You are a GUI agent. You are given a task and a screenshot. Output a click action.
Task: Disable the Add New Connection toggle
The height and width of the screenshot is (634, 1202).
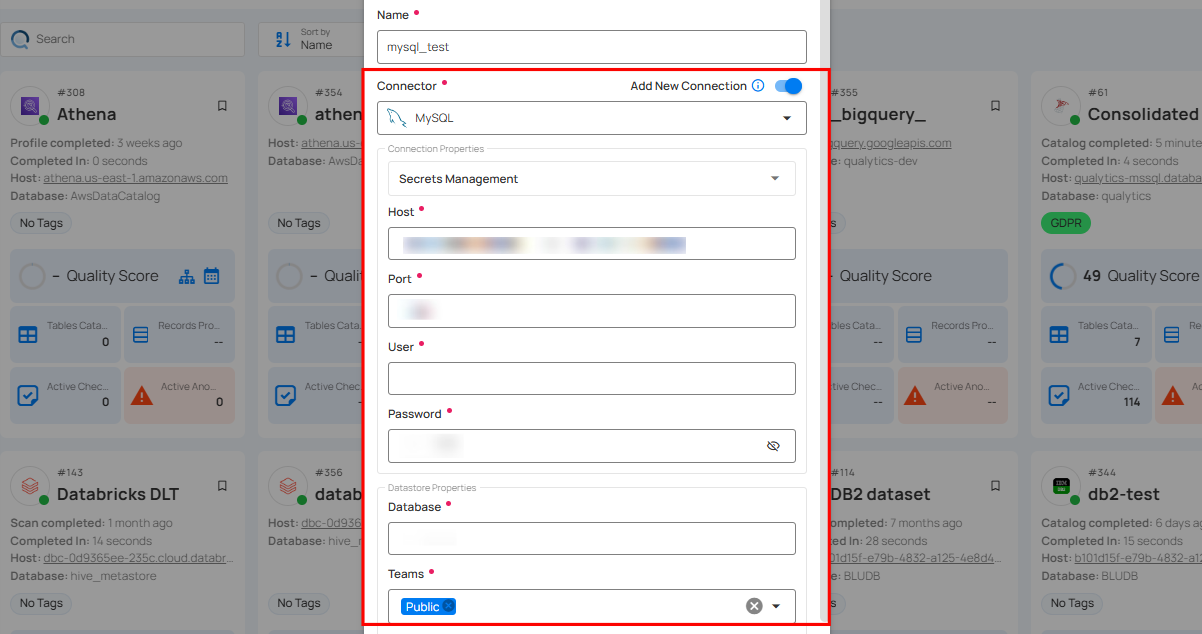788,86
